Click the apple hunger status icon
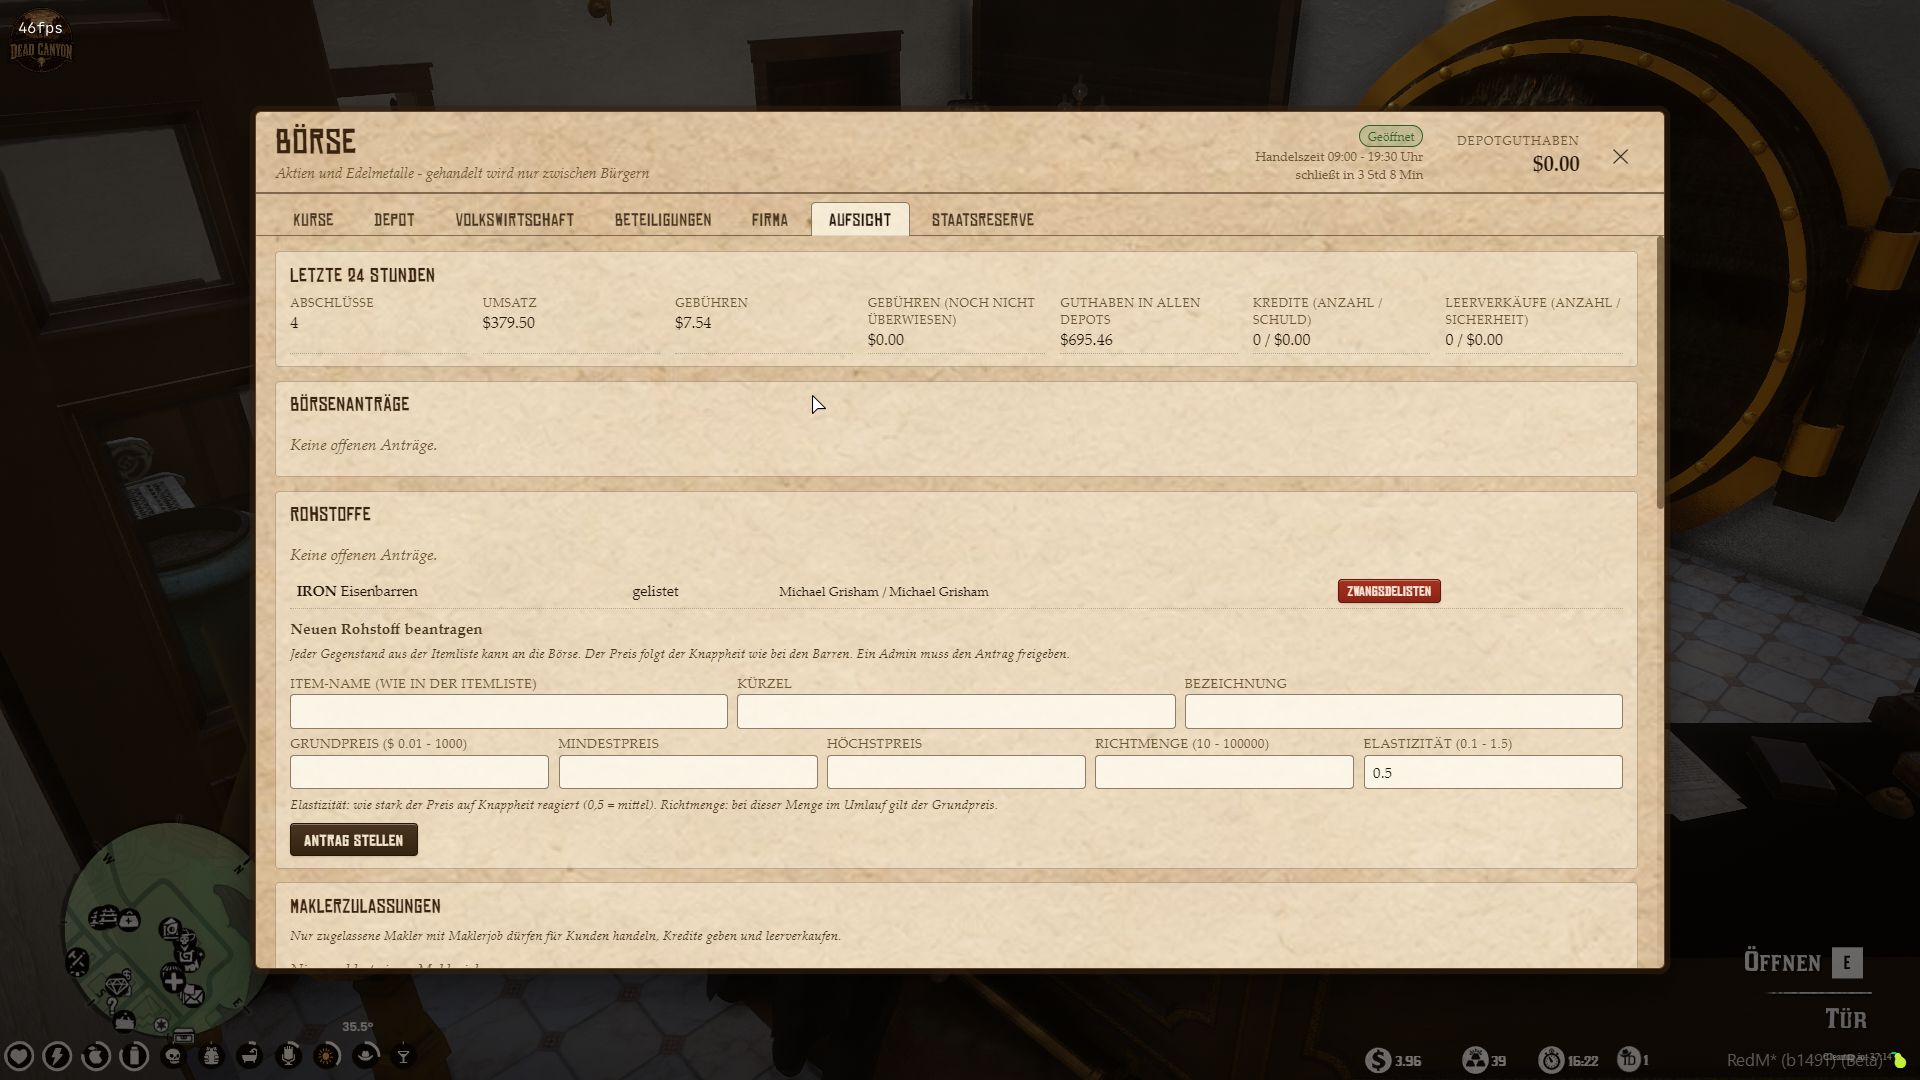The image size is (1920, 1080). (x=96, y=1056)
